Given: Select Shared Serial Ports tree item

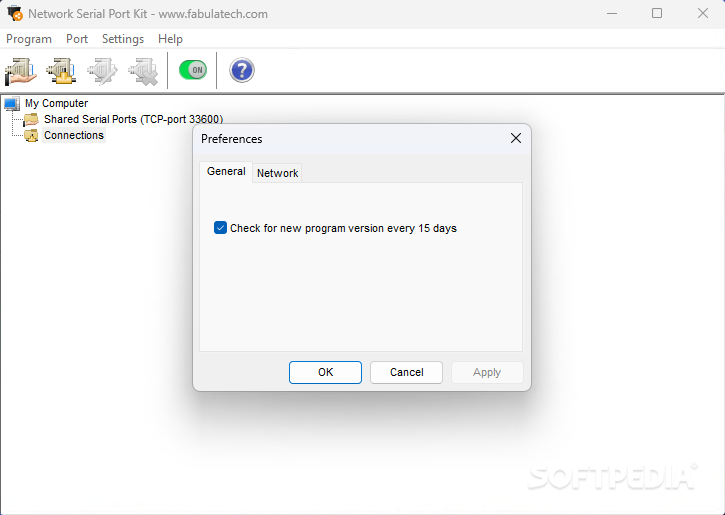Looking at the screenshot, I should point(133,119).
